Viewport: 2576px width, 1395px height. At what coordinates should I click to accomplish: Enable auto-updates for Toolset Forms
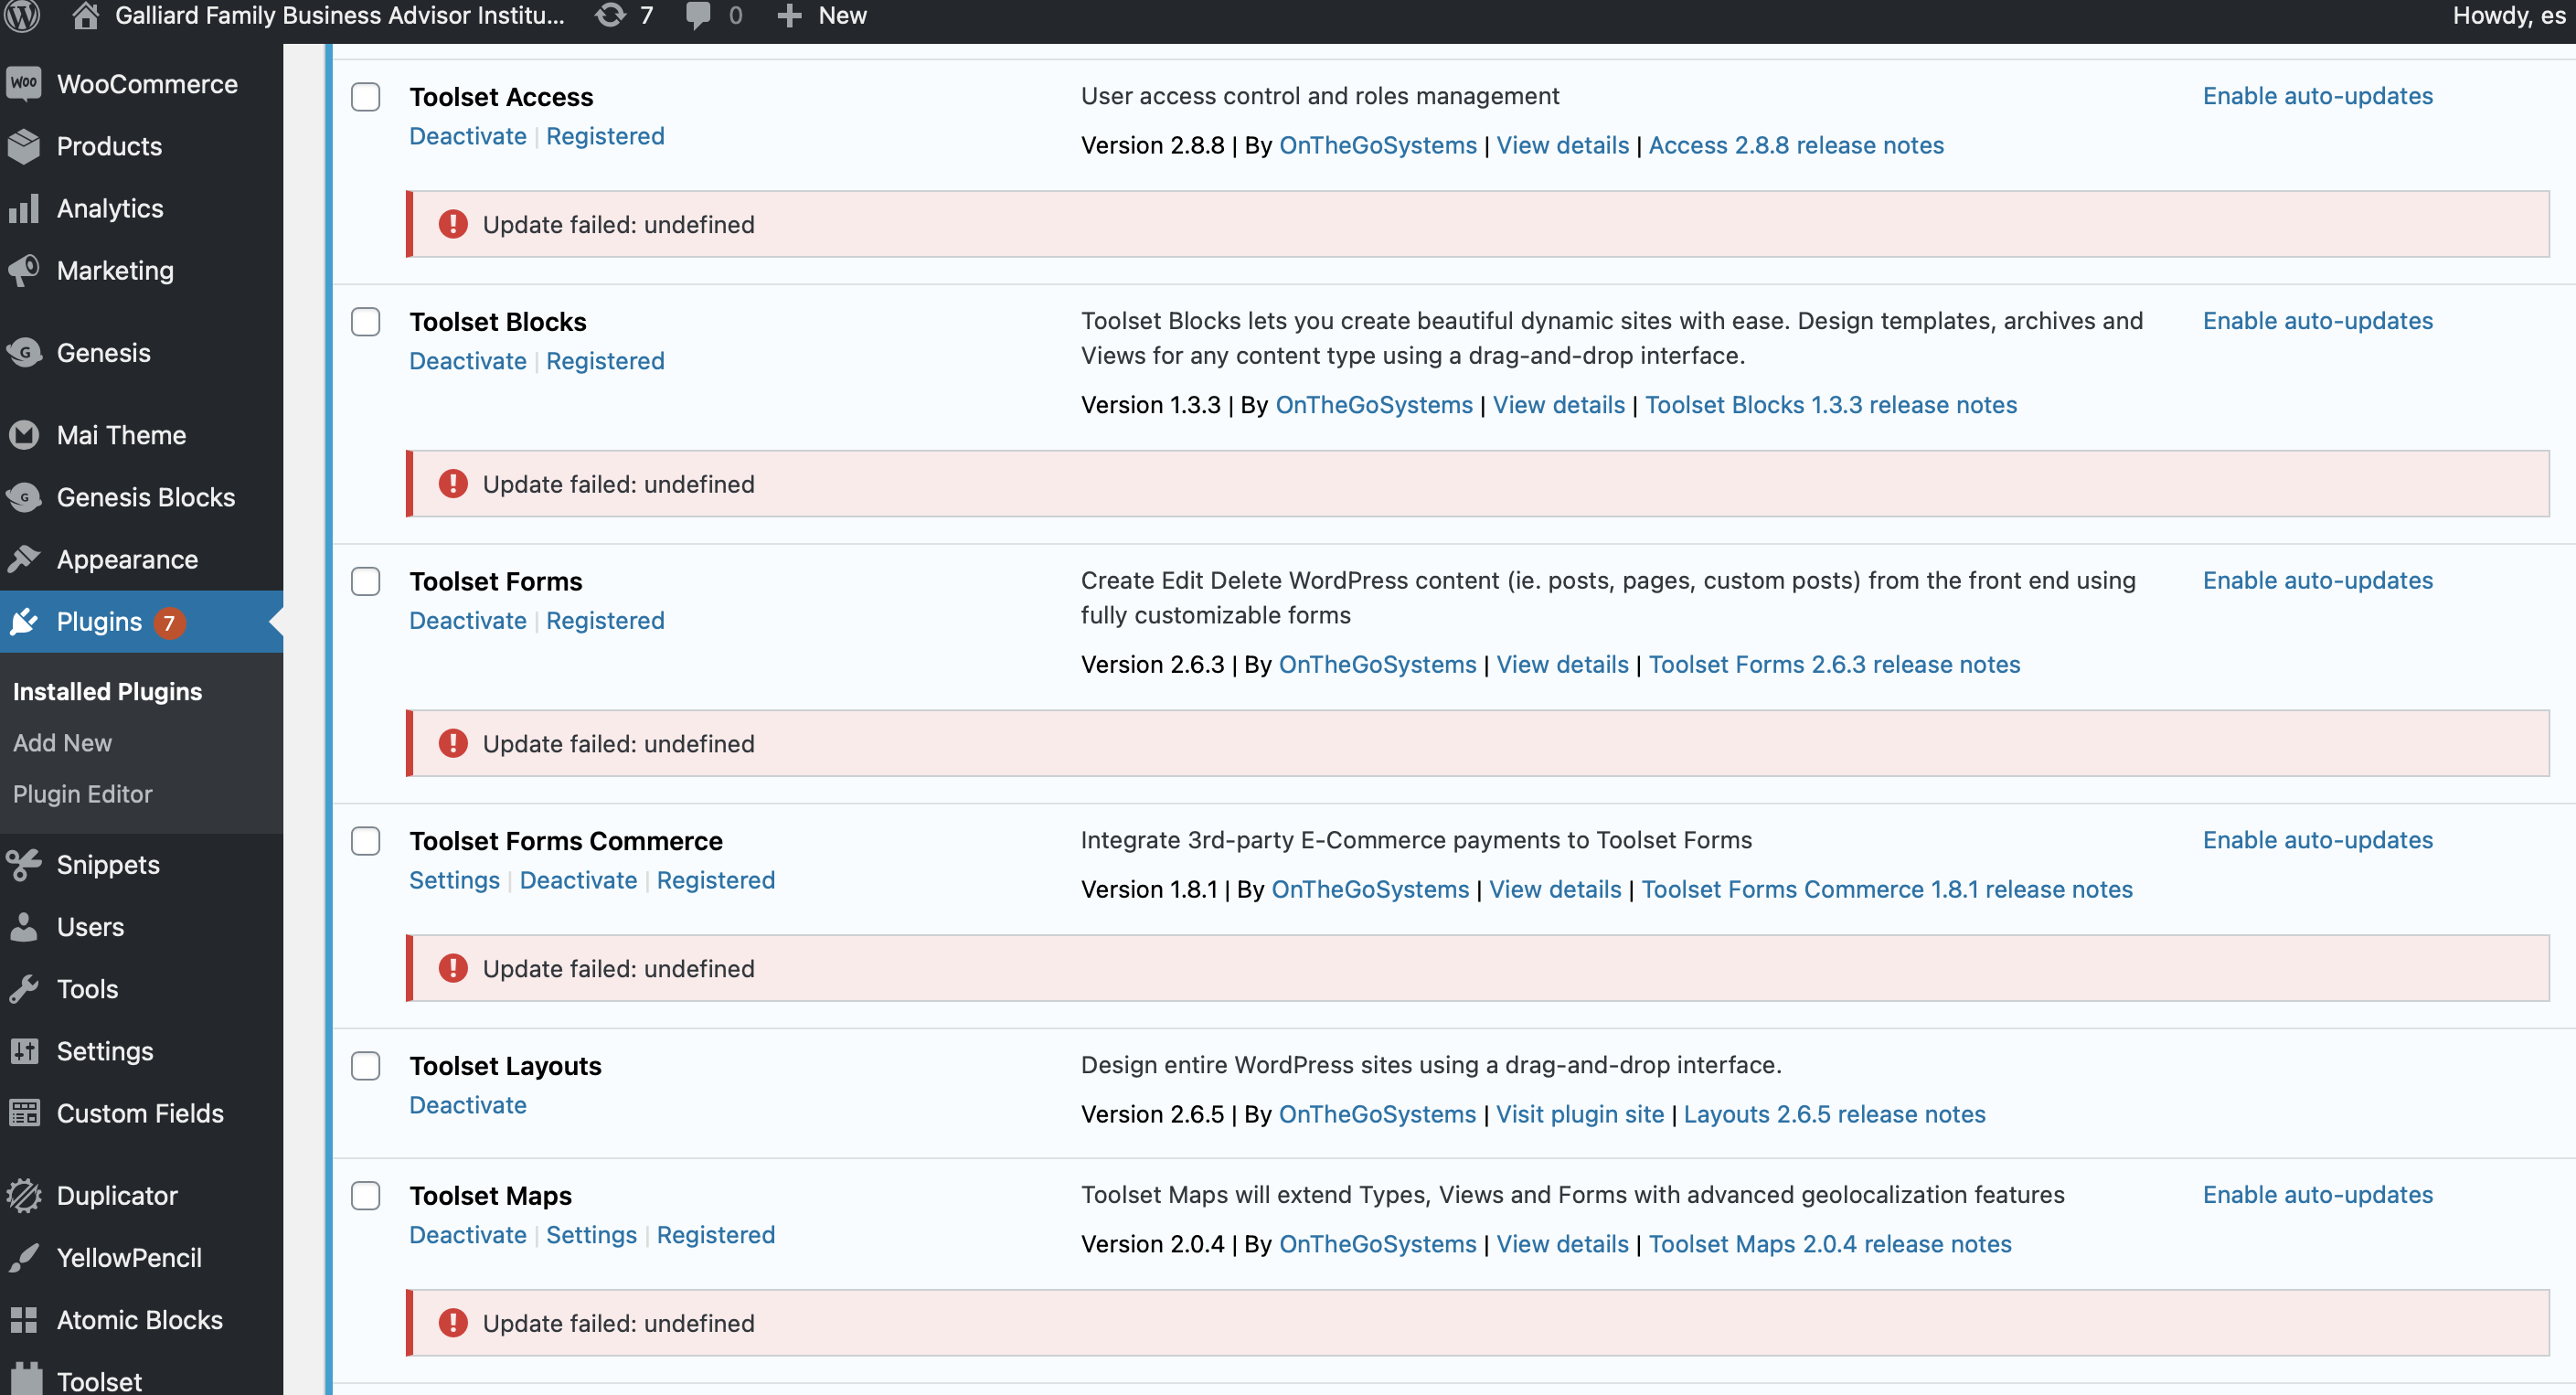click(x=2317, y=580)
